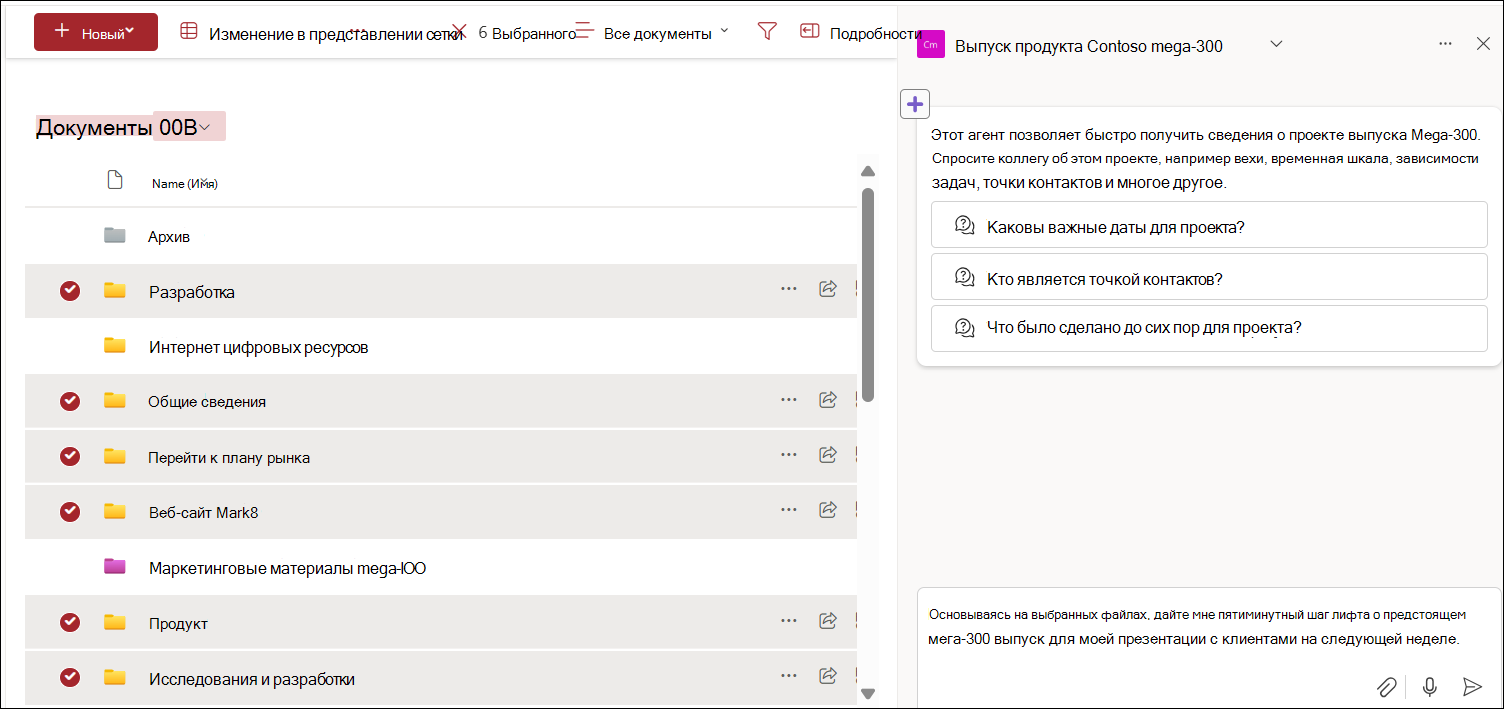This screenshot has height=709, width=1504.
Task: Select prompt Каковы важные даты для проекта?
Action: [x=1209, y=225]
